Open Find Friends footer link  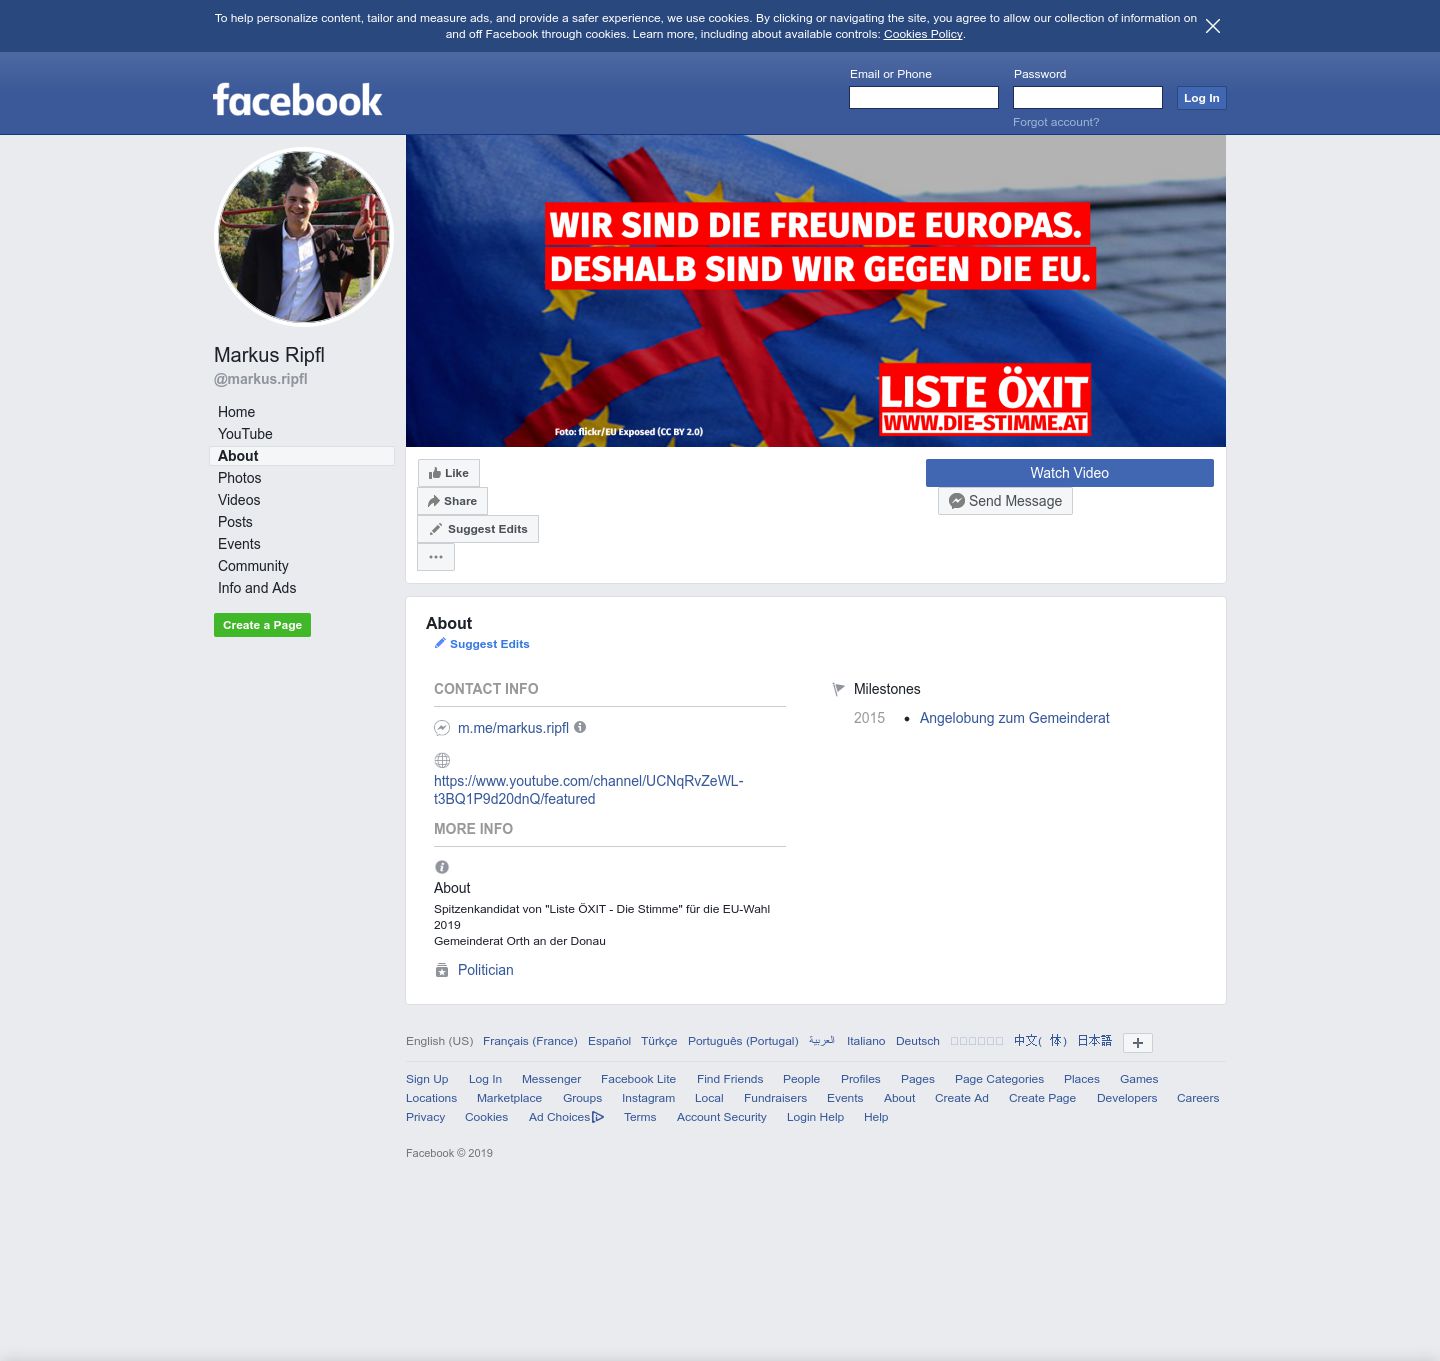[x=730, y=1079]
